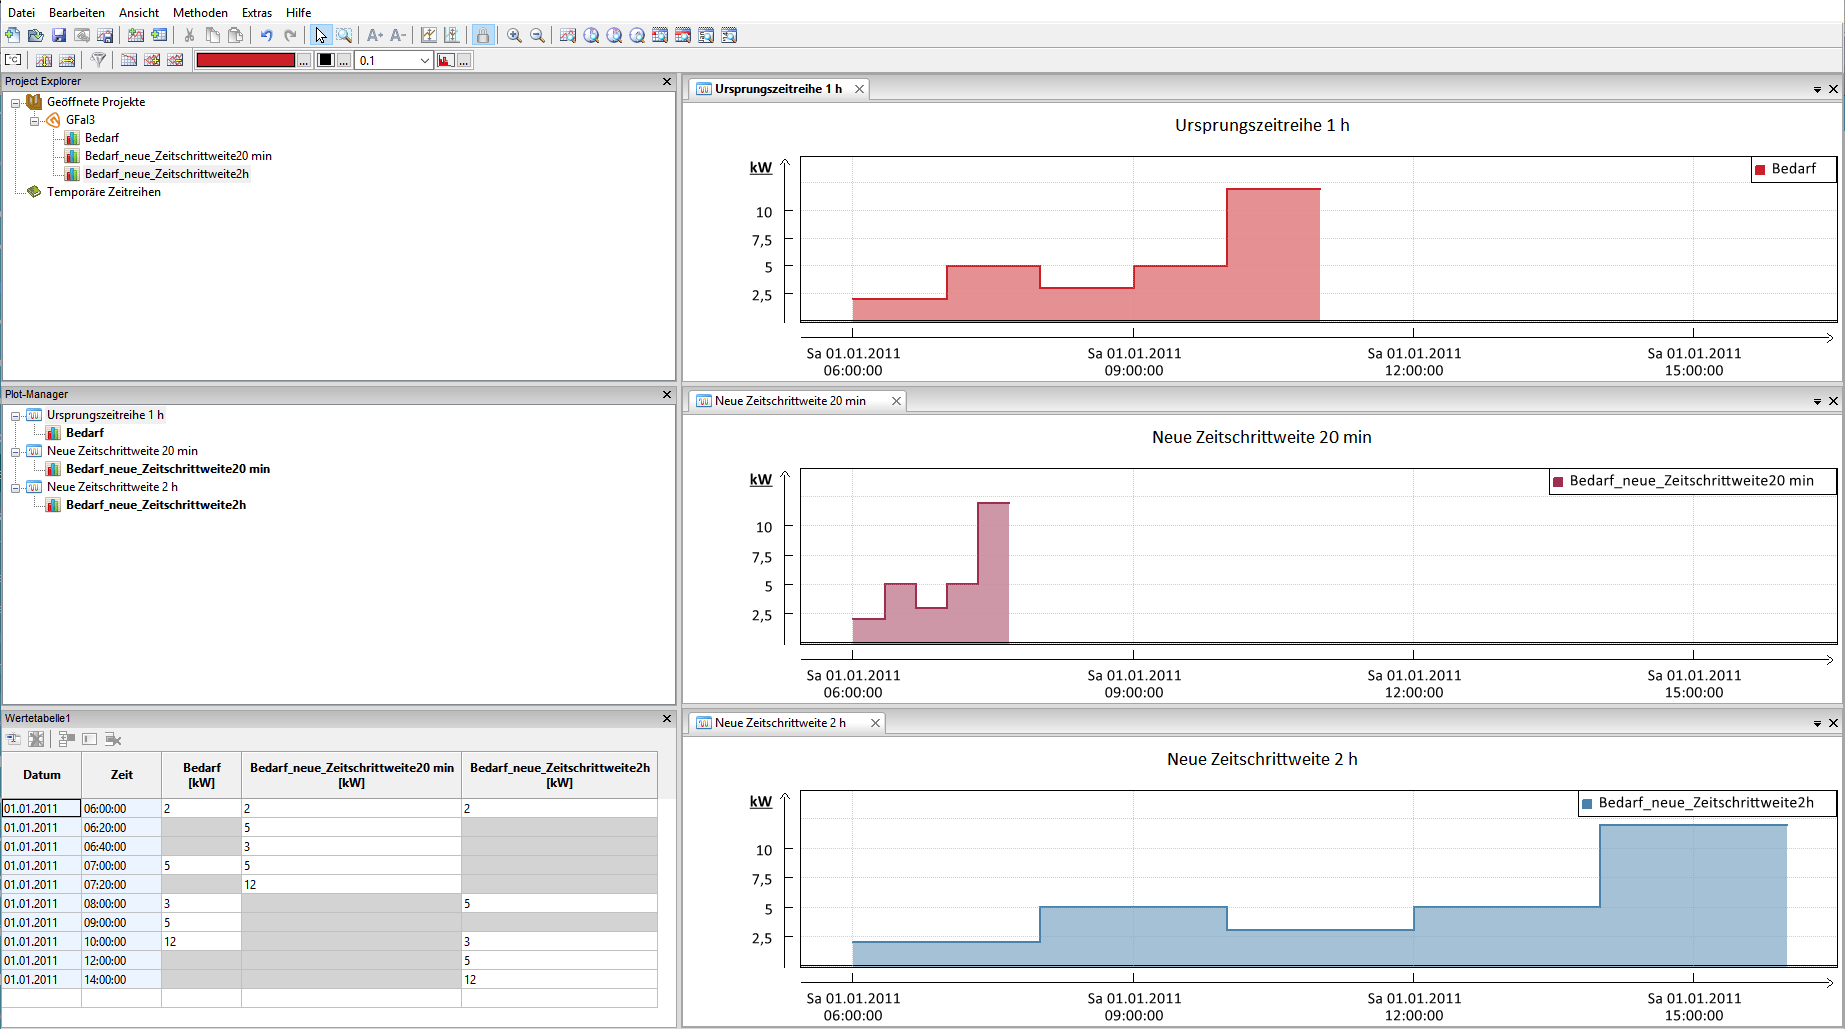
Task: Click the New project toolbar icon
Action: 13,35
